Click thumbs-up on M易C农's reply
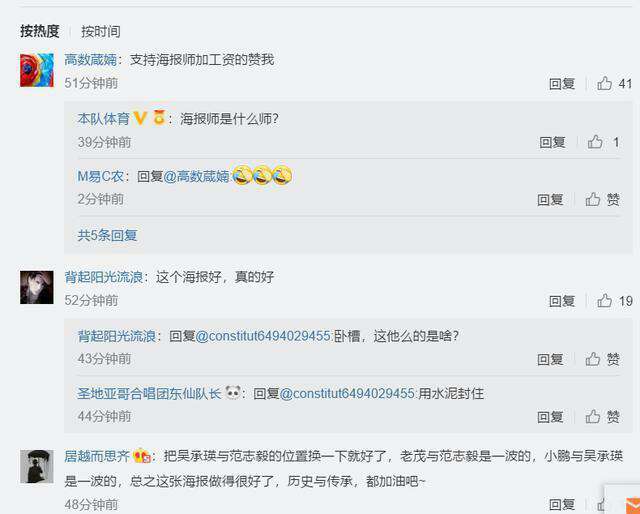 click(x=593, y=199)
